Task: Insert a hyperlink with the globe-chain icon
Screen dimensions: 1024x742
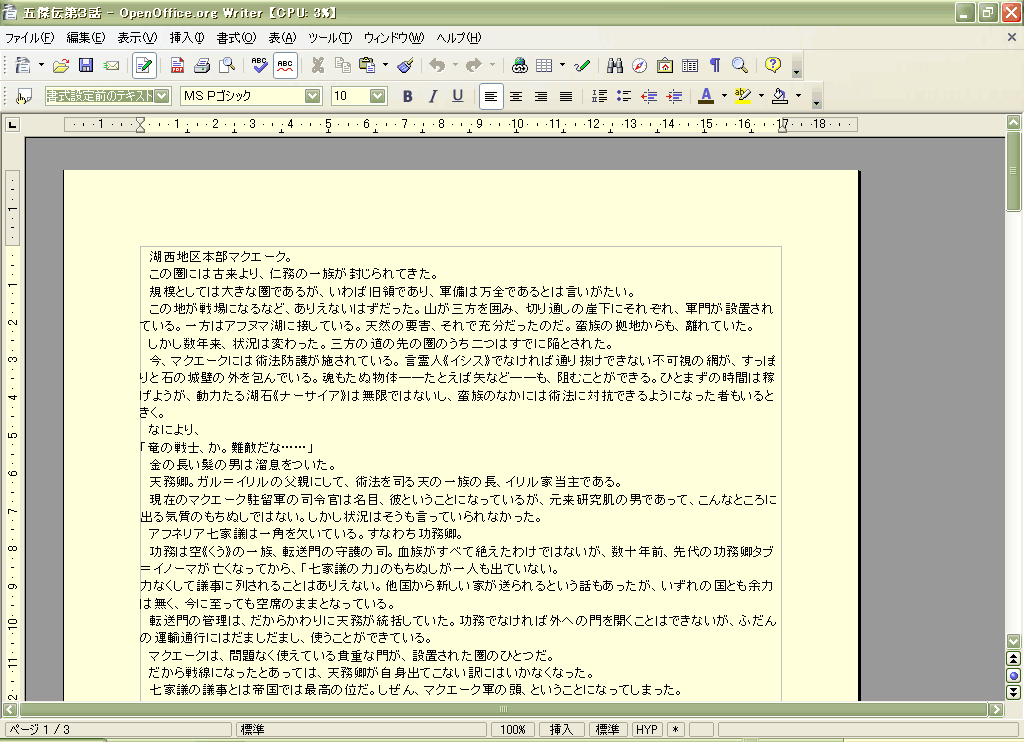Action: [x=520, y=65]
